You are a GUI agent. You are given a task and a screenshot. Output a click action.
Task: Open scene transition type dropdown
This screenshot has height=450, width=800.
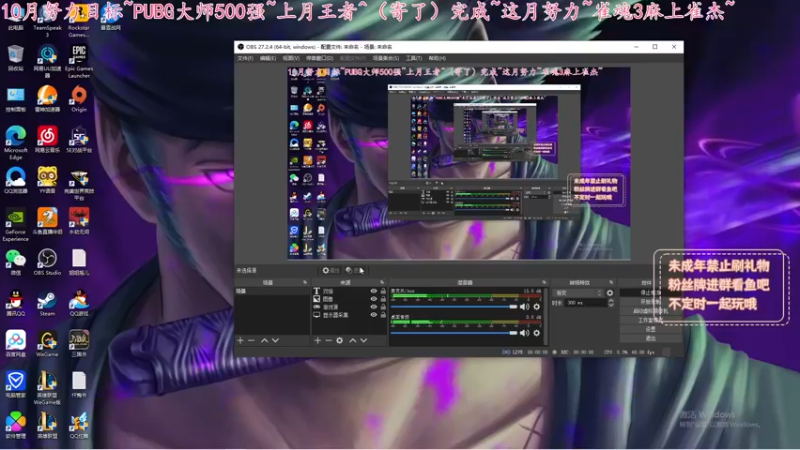(579, 293)
